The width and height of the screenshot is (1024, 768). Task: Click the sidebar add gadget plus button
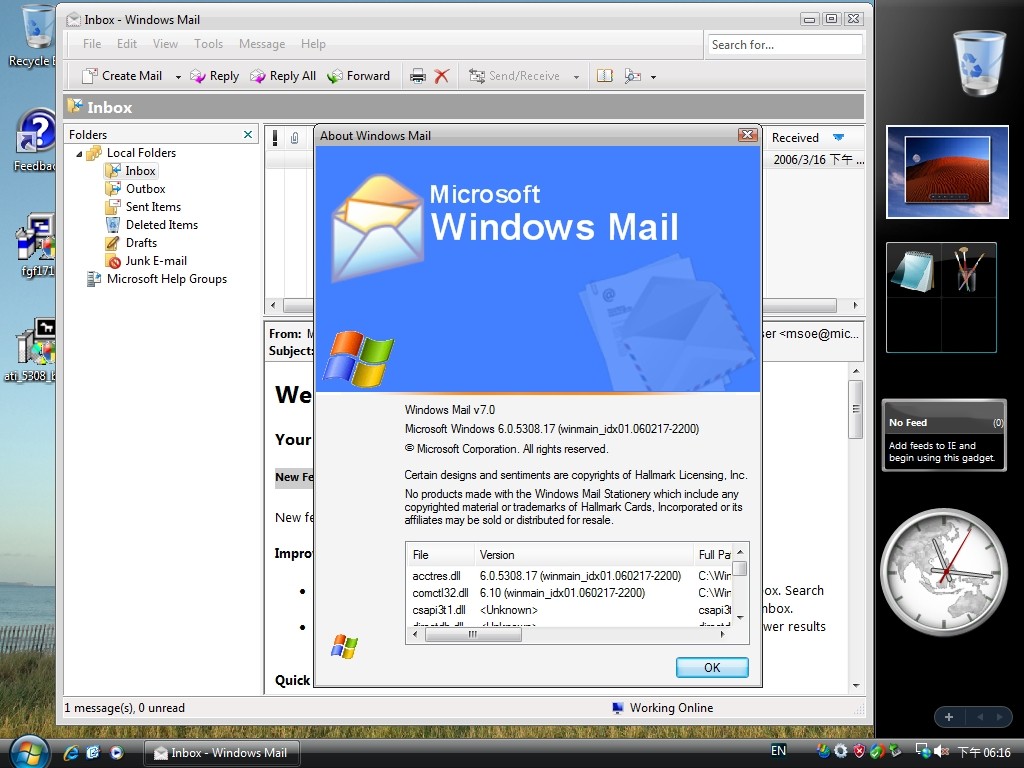949,717
